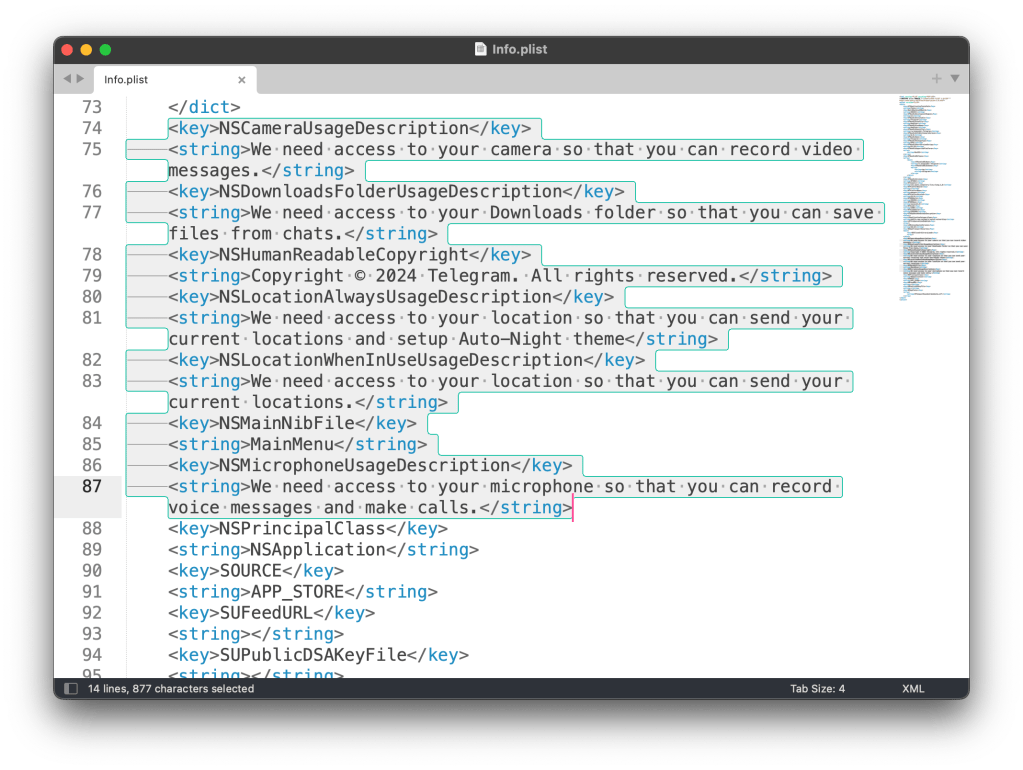Click the selection count status text
This screenshot has width=1023, height=770.
pos(170,689)
